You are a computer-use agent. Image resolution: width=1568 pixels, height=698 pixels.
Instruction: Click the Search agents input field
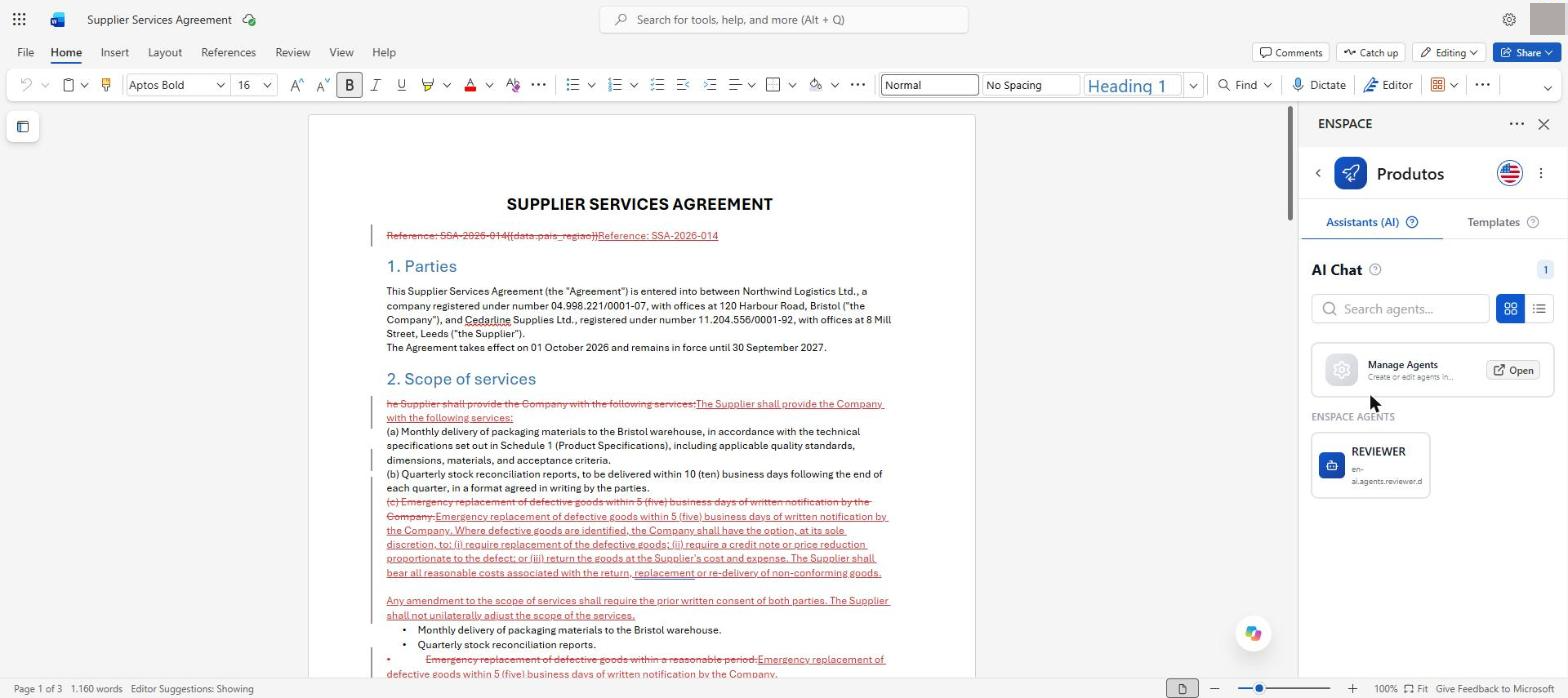(1400, 309)
